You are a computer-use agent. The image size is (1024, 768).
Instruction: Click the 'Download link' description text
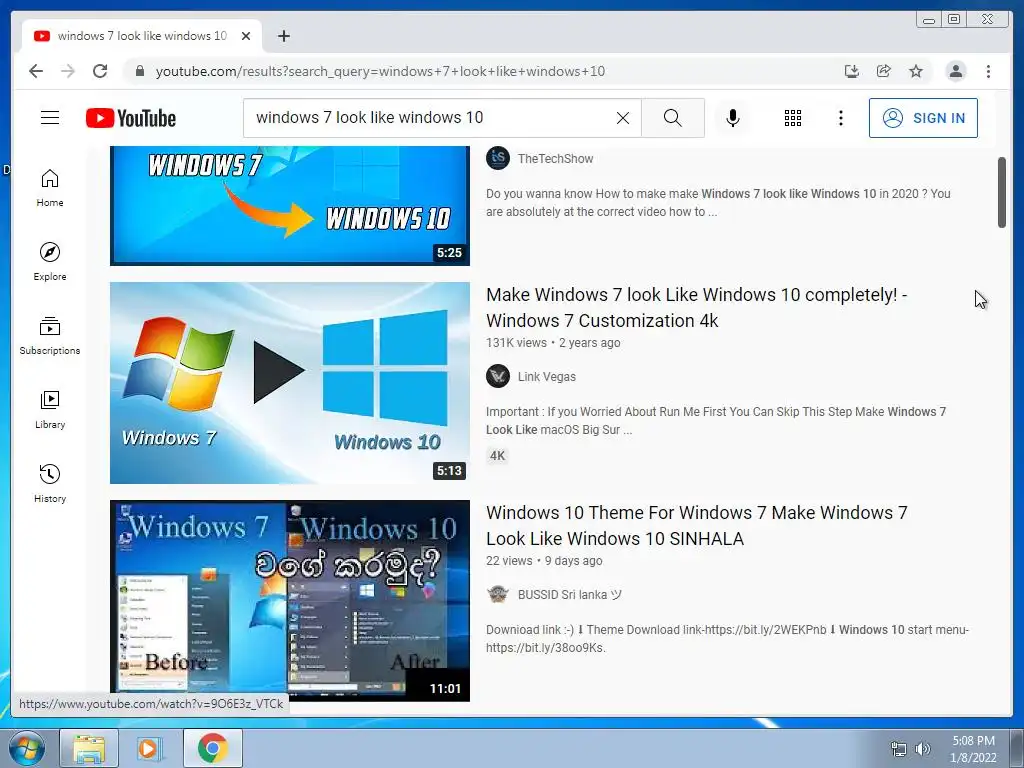tap(728, 639)
